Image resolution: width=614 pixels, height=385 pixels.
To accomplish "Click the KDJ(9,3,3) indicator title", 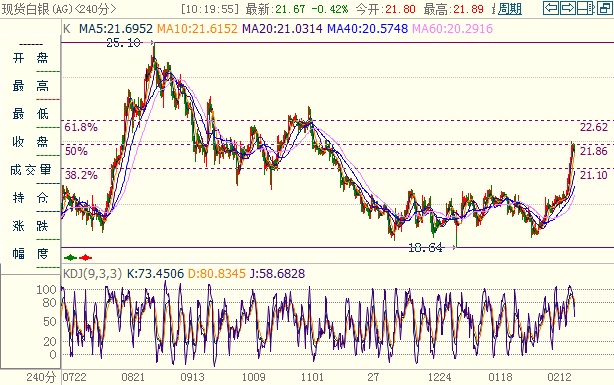I will 92,273.
